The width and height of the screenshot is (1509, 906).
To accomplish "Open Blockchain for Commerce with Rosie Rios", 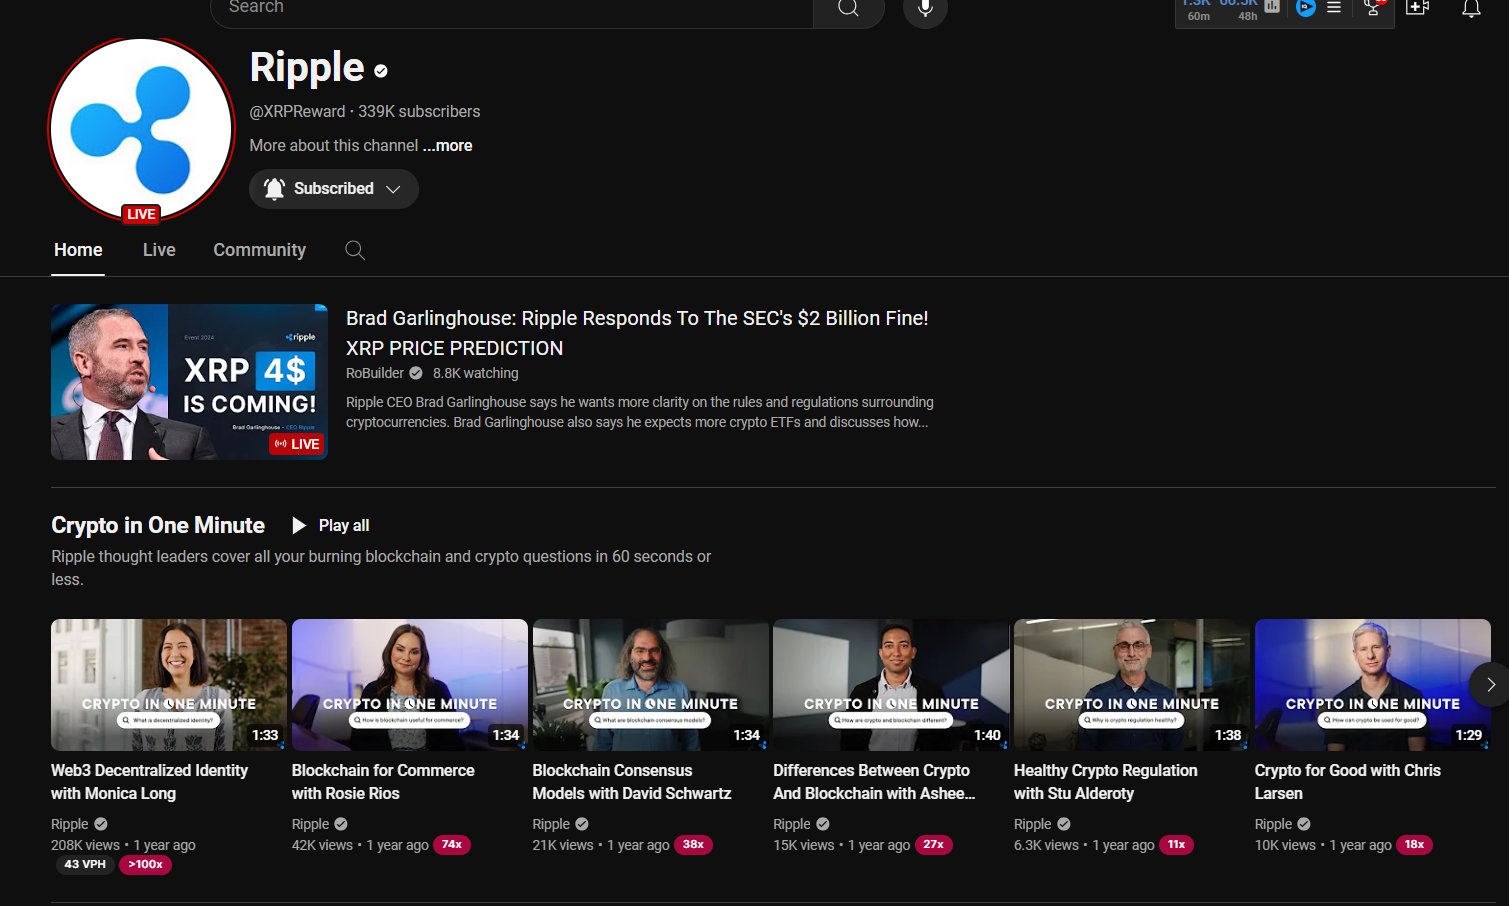I will (x=383, y=782).
